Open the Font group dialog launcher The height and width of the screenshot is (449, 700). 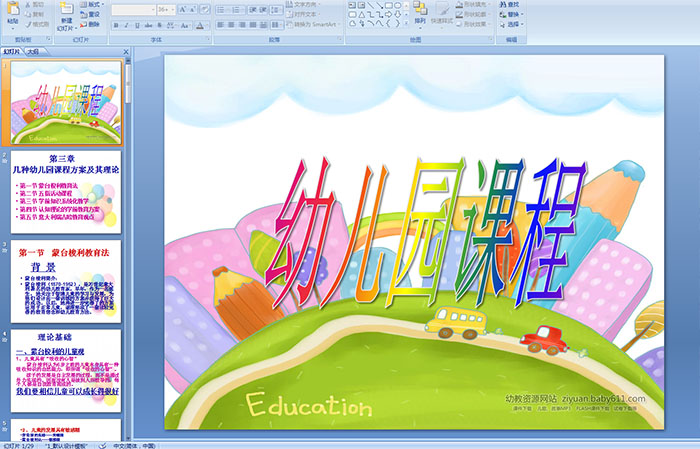[208, 40]
